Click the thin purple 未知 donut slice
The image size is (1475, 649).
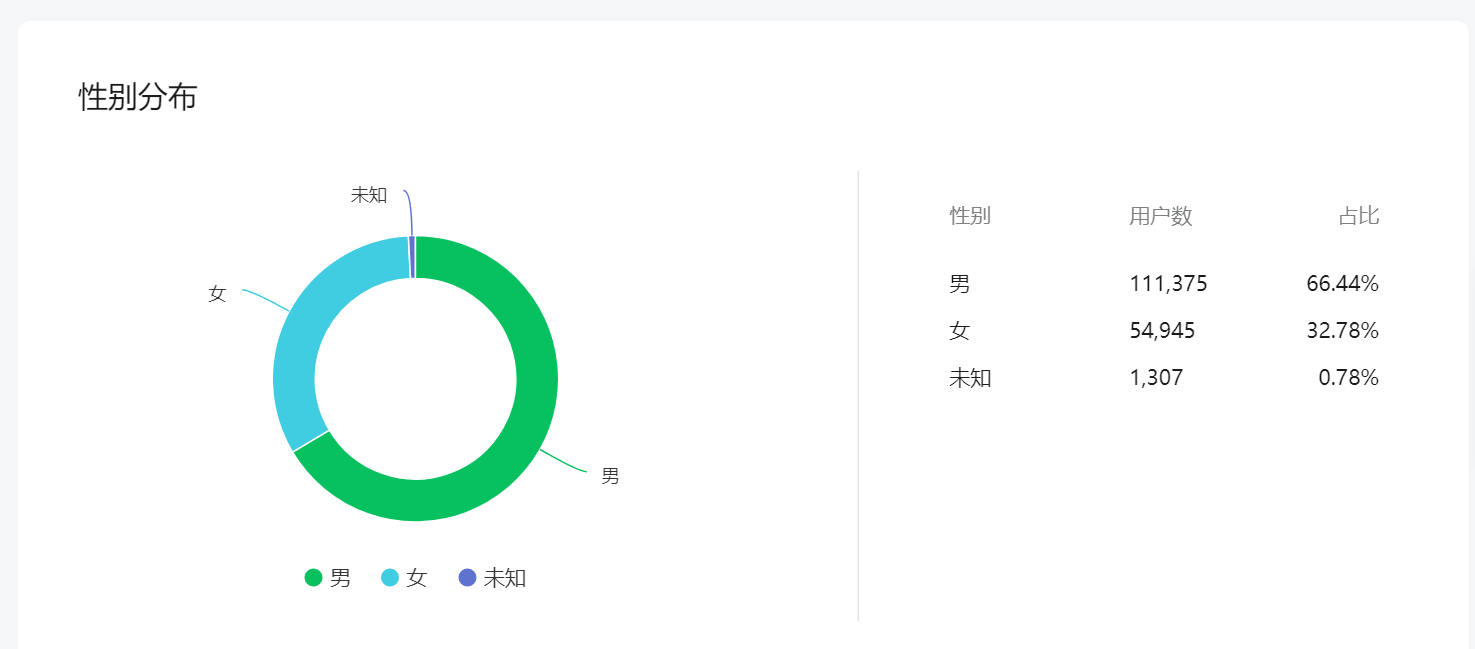412,257
